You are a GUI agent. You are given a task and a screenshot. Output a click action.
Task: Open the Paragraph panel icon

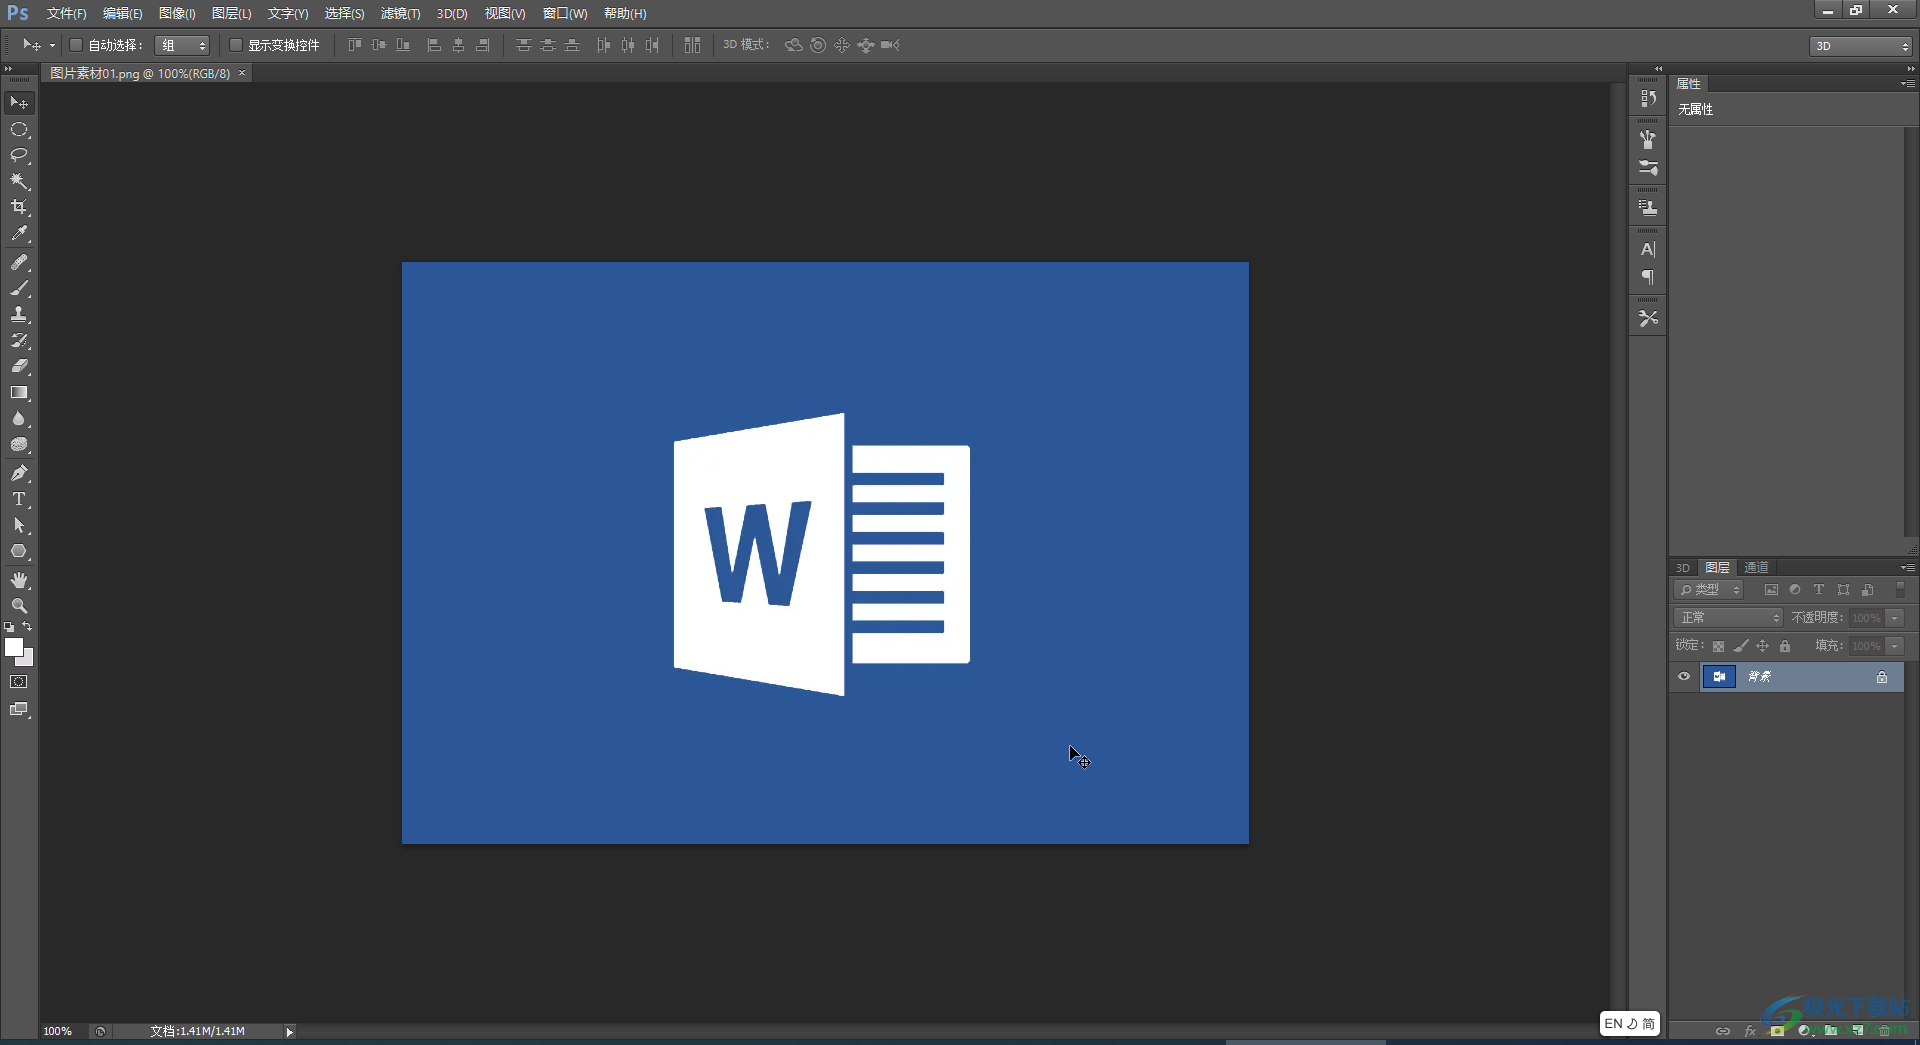pos(1648,277)
